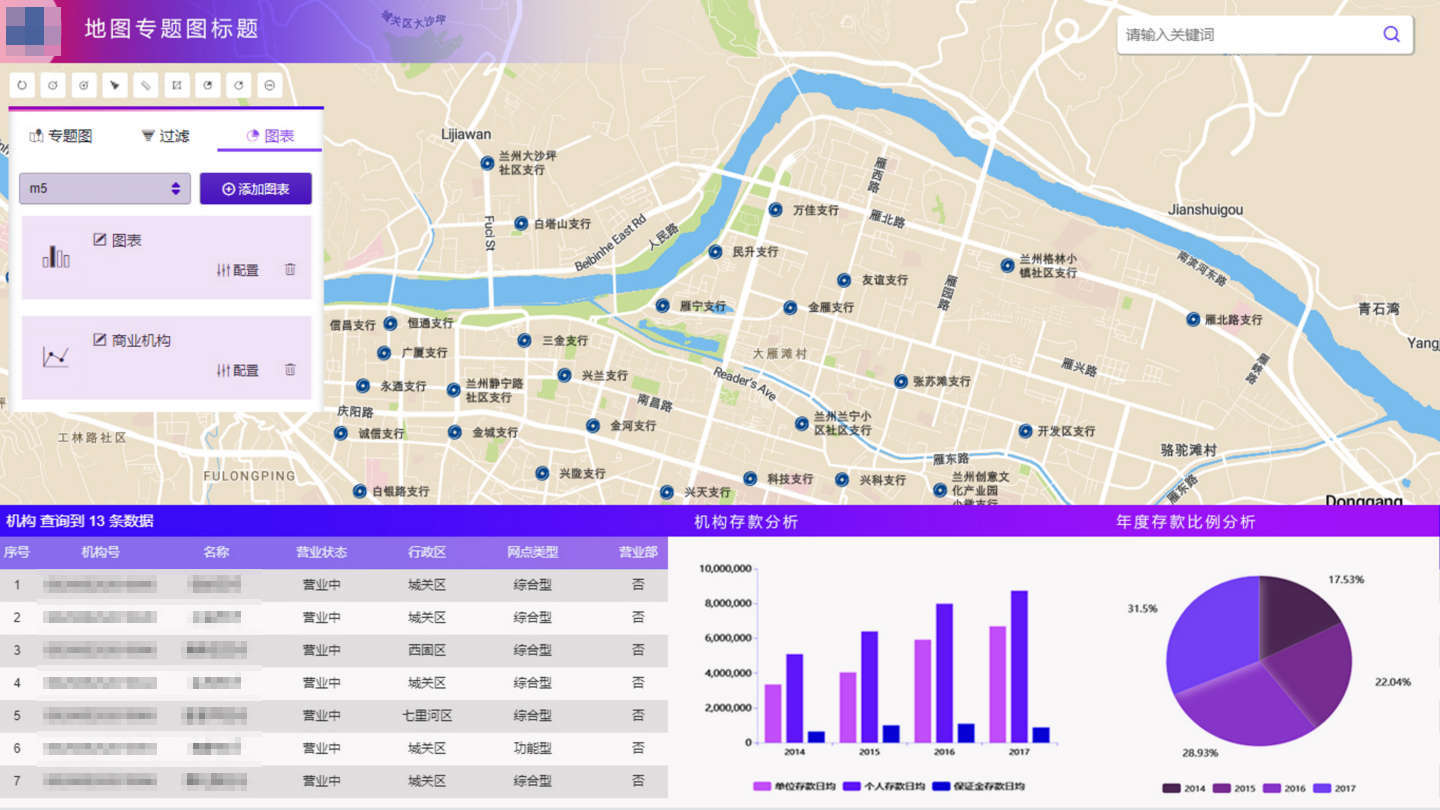Viewport: 1440px width, 810px height.
Task: Click the line chart thumbnail icon
Action: click(x=56, y=356)
